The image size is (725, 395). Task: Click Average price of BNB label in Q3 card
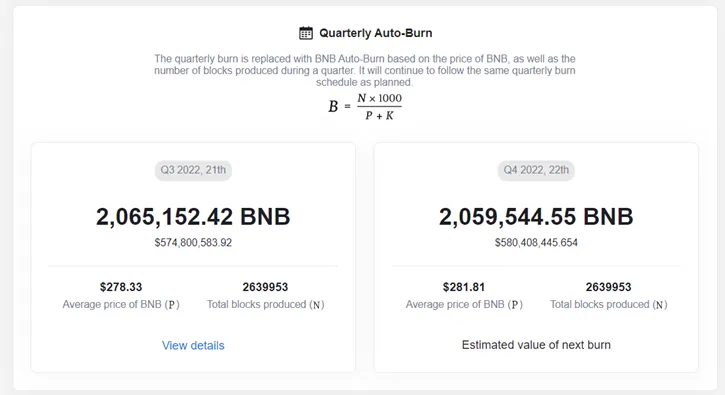pos(121,305)
